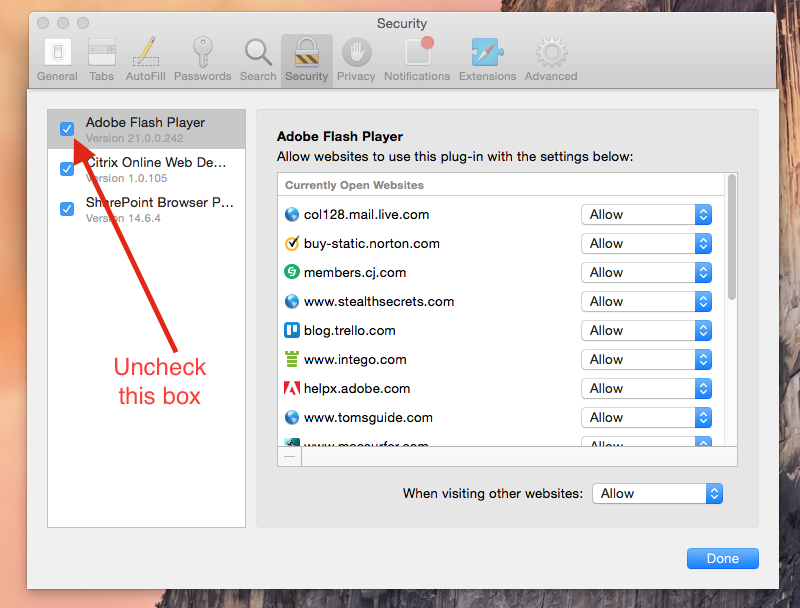Open Allow dropdown for www.tomsguide.com
The height and width of the screenshot is (608, 800).
pos(646,418)
